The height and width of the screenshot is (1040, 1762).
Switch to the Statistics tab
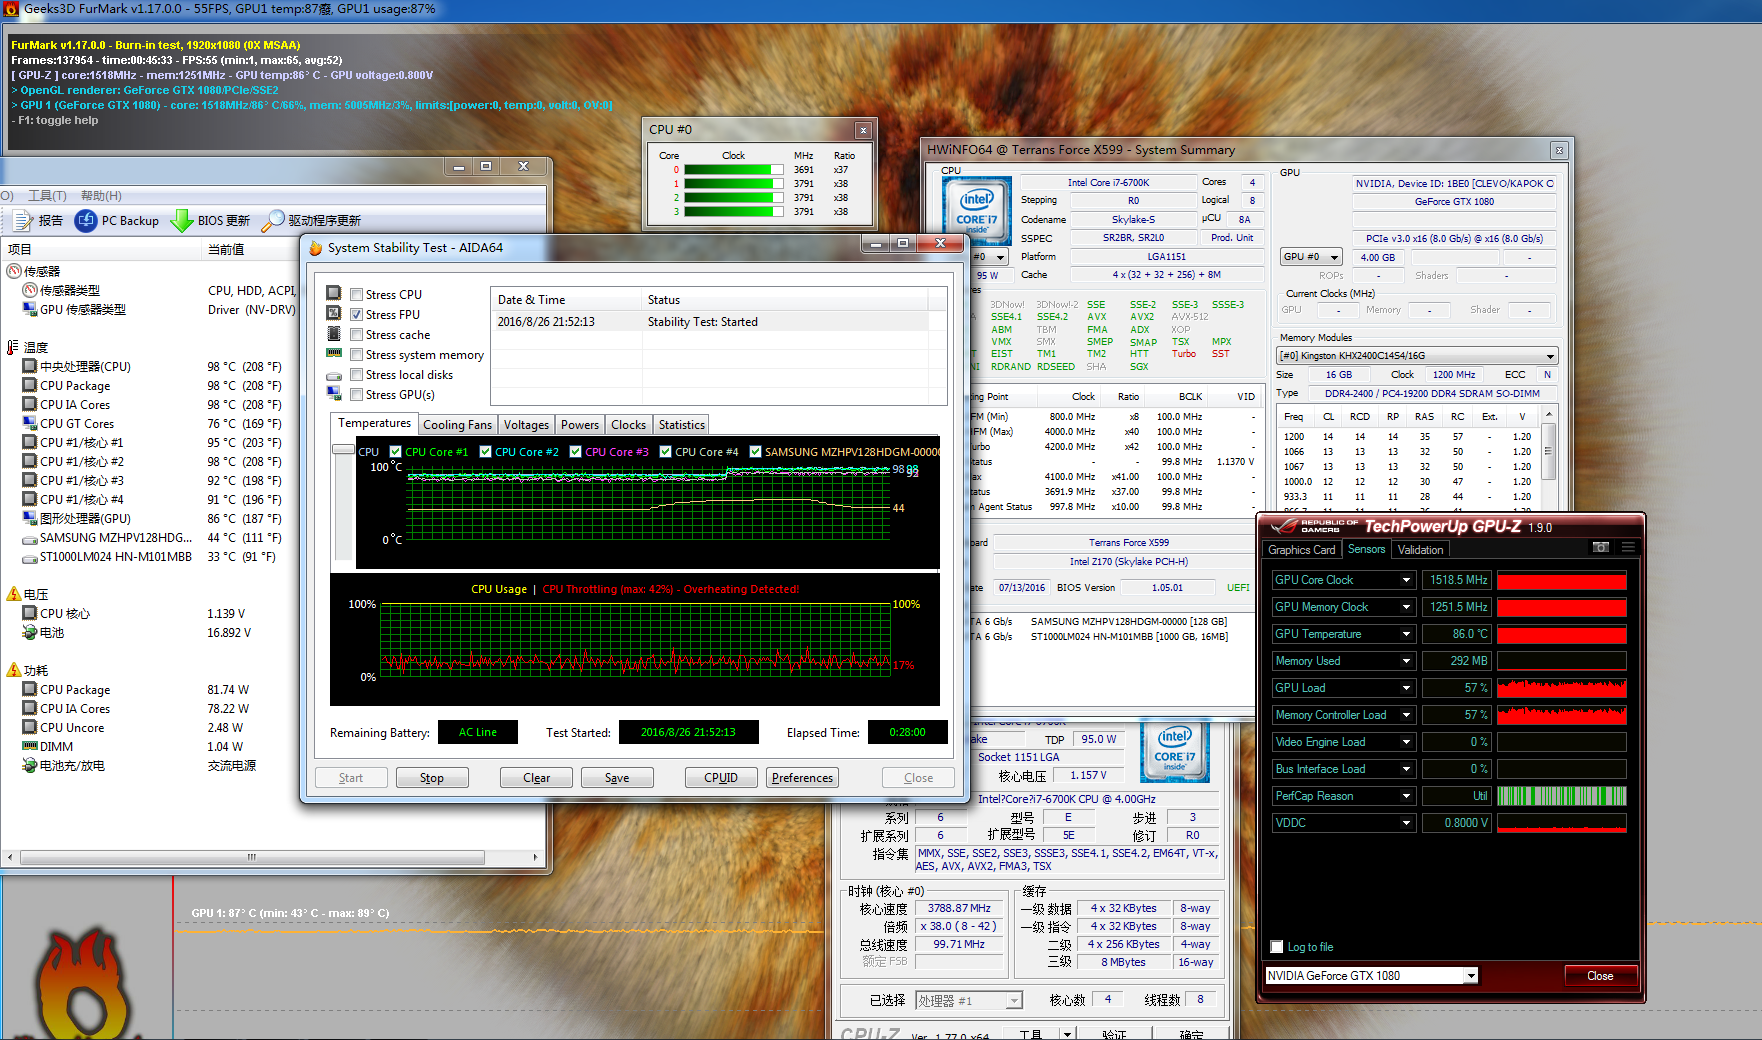(x=682, y=425)
